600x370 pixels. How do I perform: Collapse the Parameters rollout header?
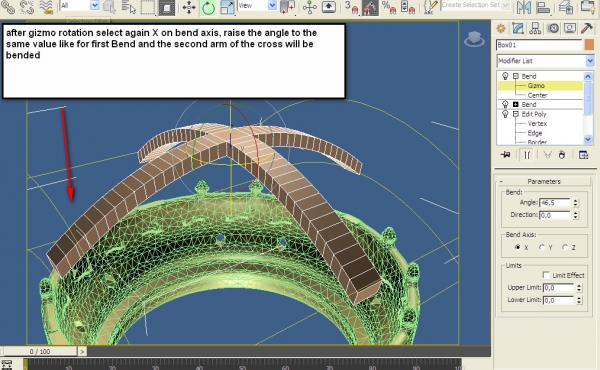544,181
